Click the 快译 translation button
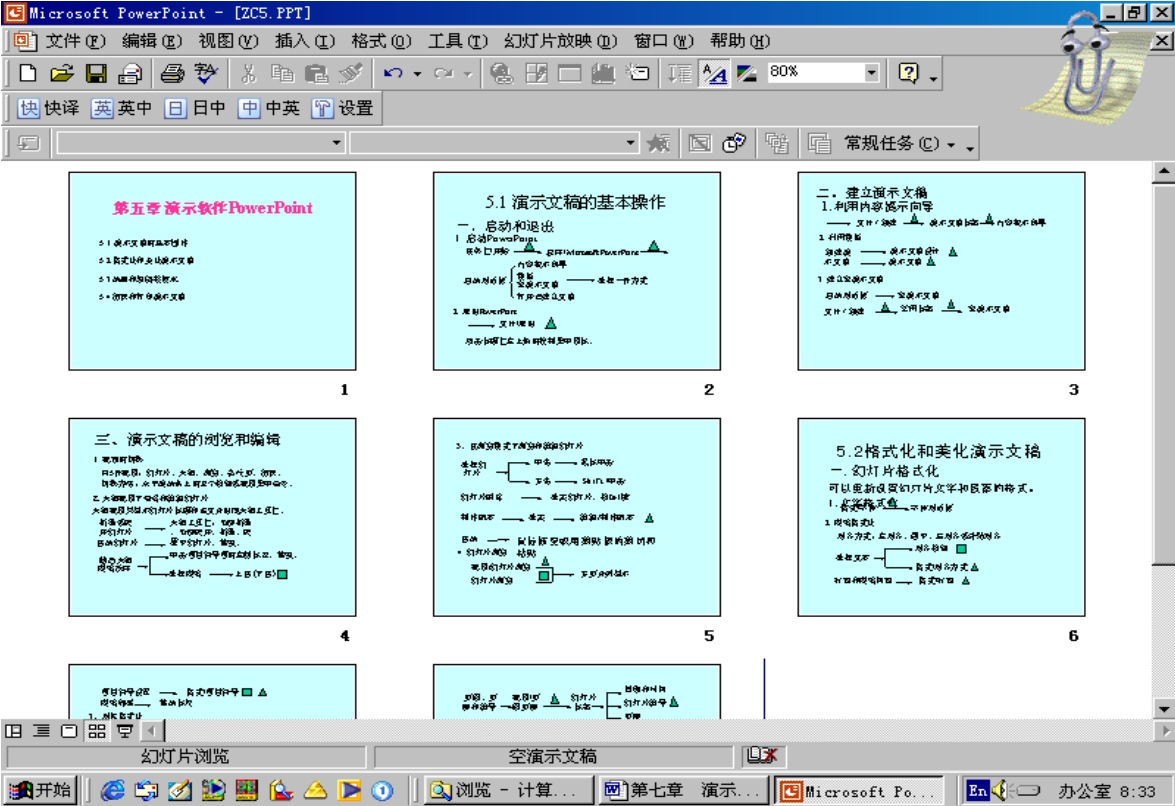Screen dimensions: 1175x806 49,108
